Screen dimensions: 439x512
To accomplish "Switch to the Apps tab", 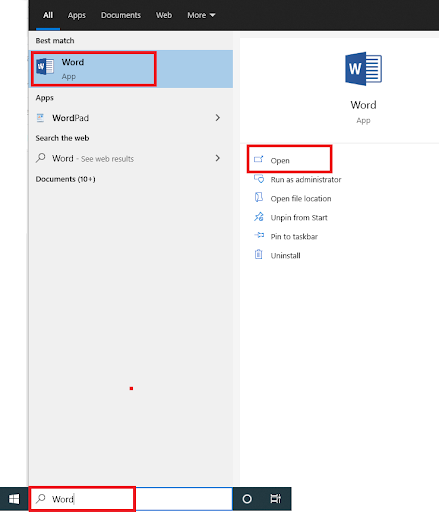I will click(x=77, y=15).
